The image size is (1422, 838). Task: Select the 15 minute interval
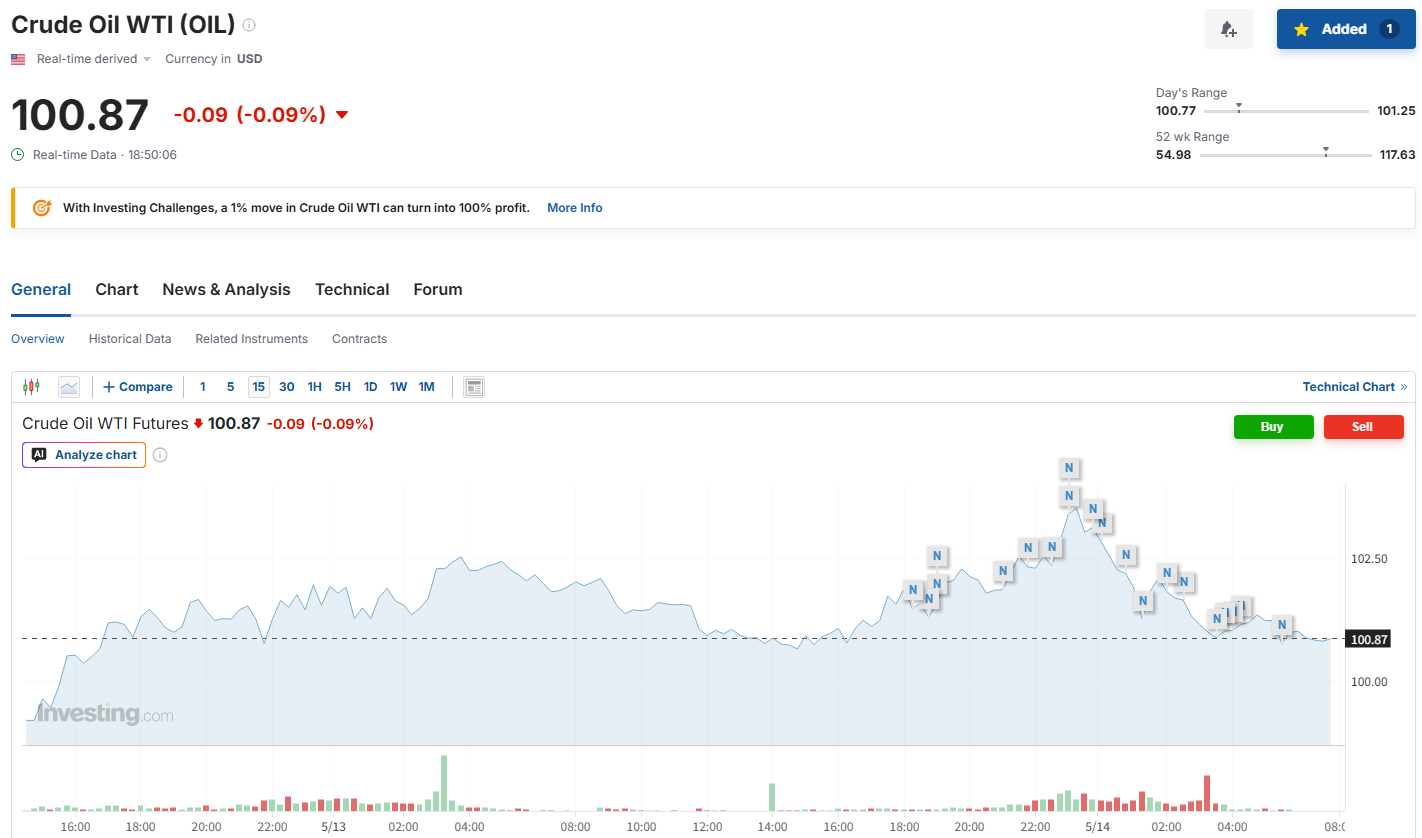[x=259, y=387]
